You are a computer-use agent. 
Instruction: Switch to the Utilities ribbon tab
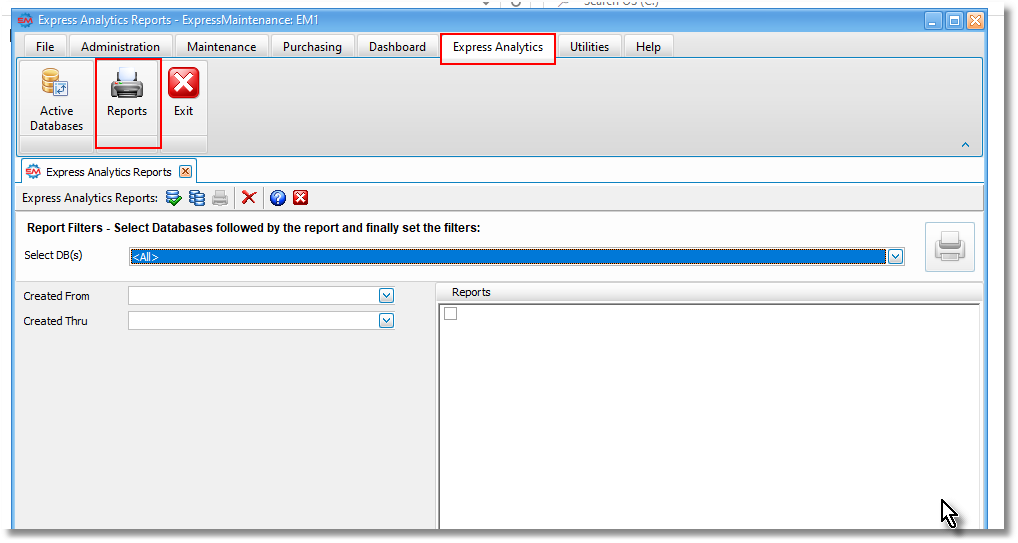point(590,47)
